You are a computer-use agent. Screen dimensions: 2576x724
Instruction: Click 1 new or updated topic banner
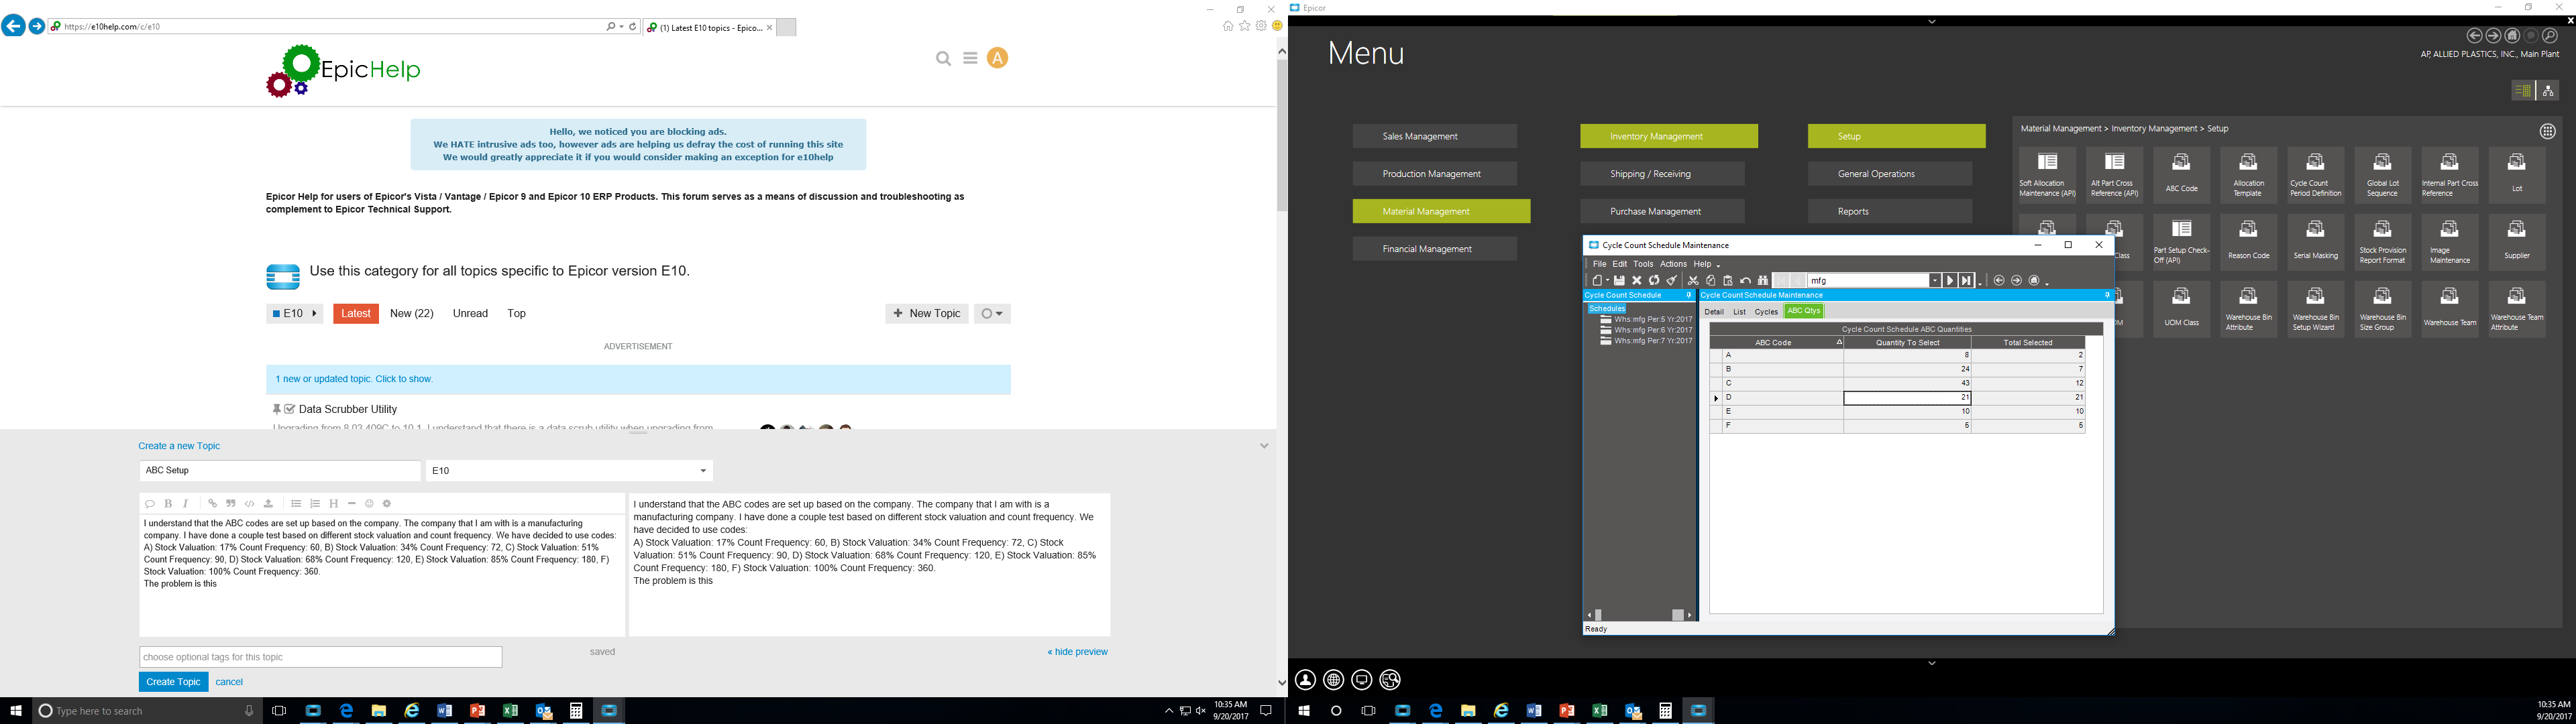(638, 380)
